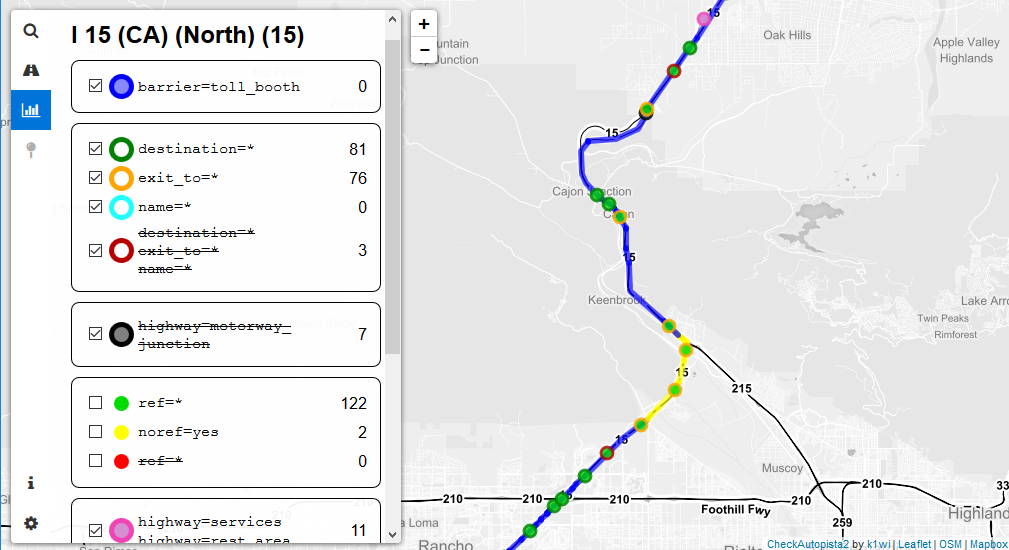Image resolution: width=1009 pixels, height=550 pixels.
Task: Open the road/motorway tab icon
Action: 31,70
